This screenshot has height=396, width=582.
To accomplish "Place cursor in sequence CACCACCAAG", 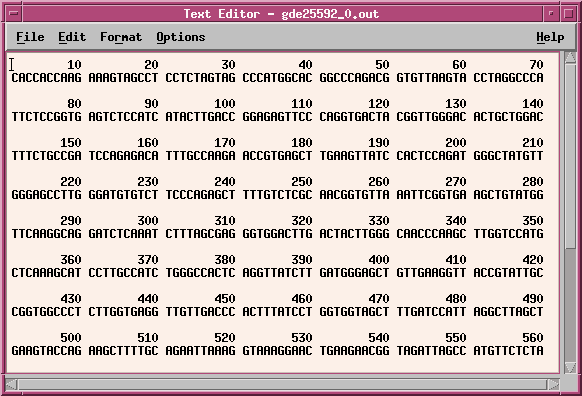I will click(46, 78).
